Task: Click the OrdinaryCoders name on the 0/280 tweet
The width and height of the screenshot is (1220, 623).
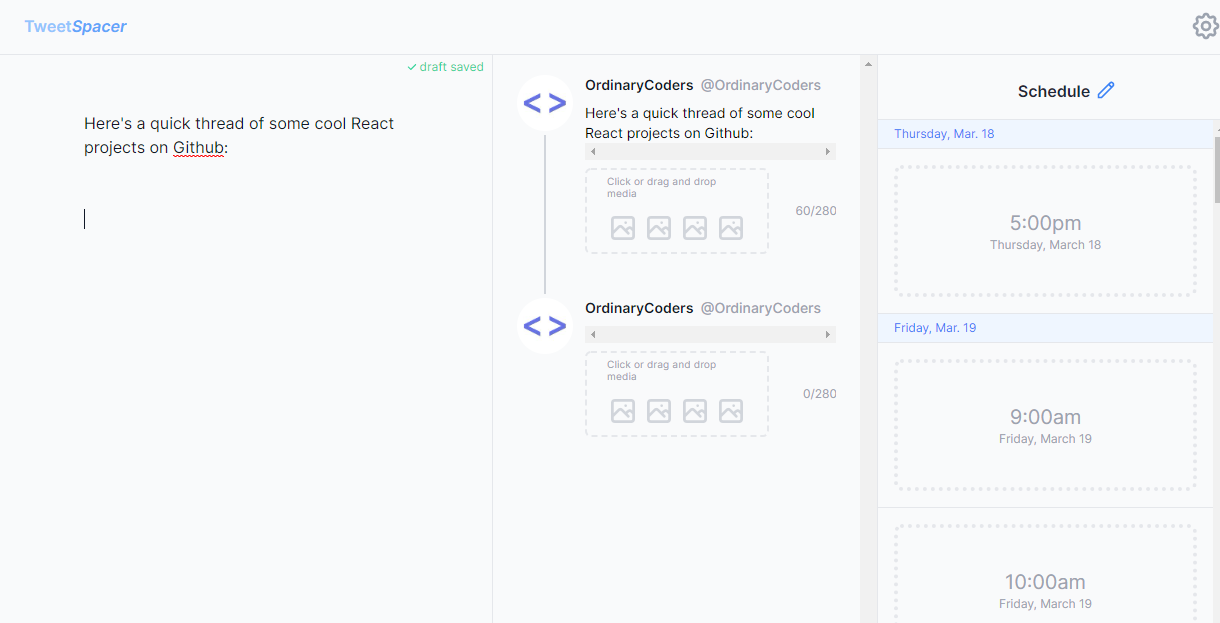Action: (x=639, y=308)
